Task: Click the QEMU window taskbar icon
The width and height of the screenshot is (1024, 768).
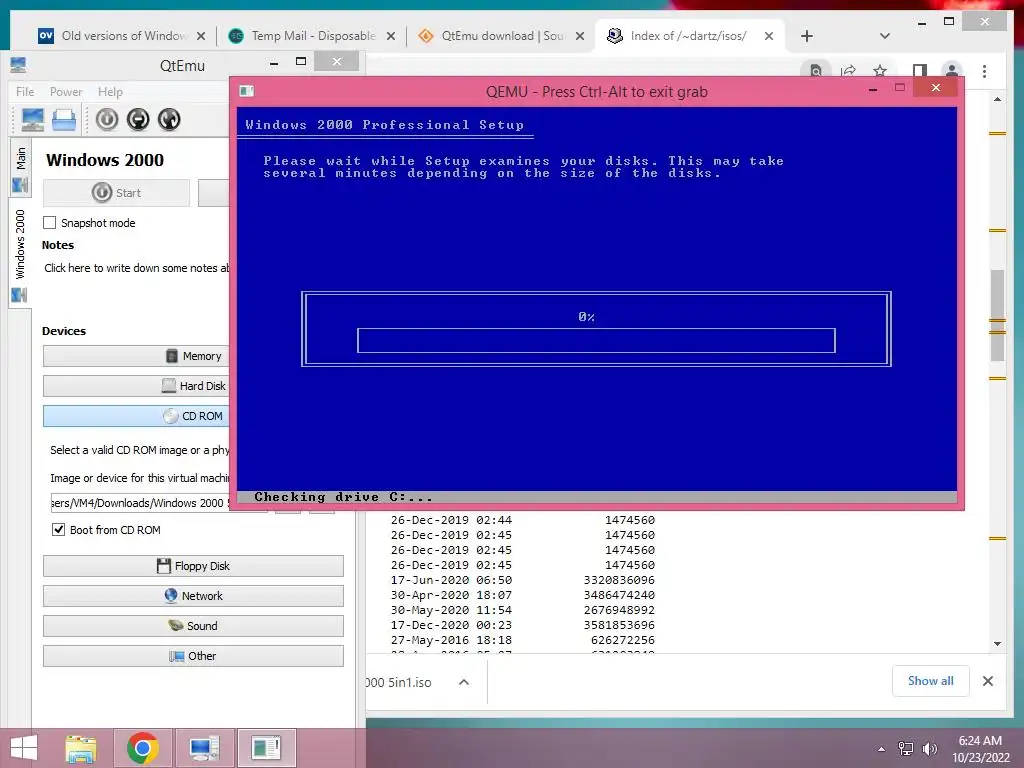Action: click(x=266, y=748)
